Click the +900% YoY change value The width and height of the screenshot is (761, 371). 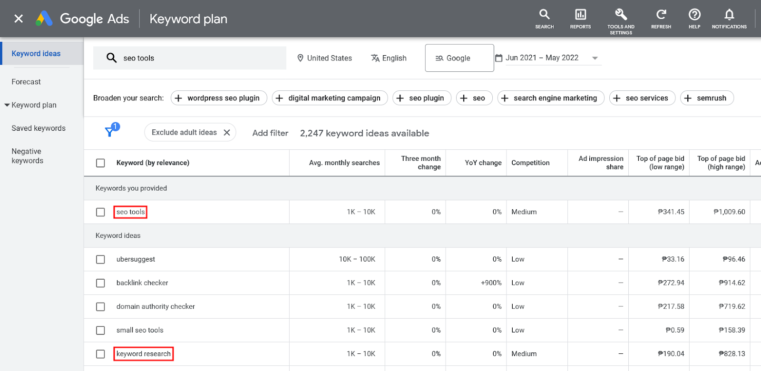point(491,283)
